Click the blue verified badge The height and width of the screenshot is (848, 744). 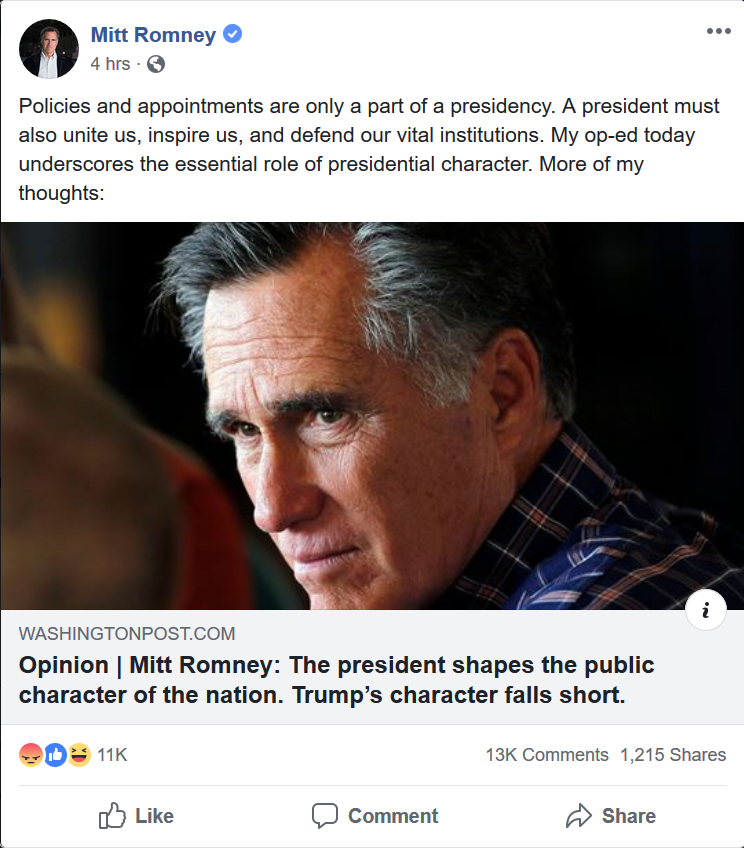(233, 35)
